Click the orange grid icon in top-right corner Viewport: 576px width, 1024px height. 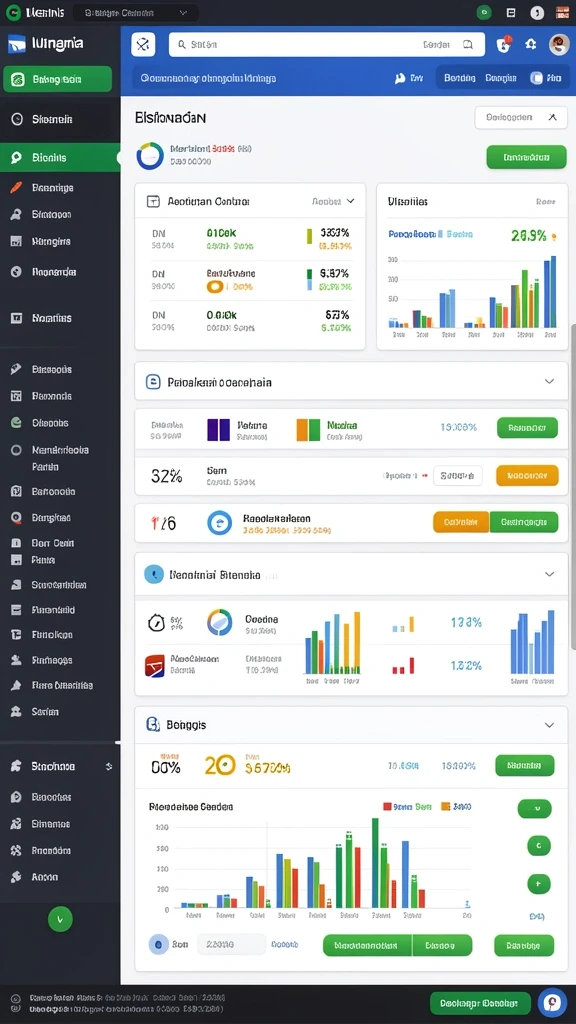562,12
